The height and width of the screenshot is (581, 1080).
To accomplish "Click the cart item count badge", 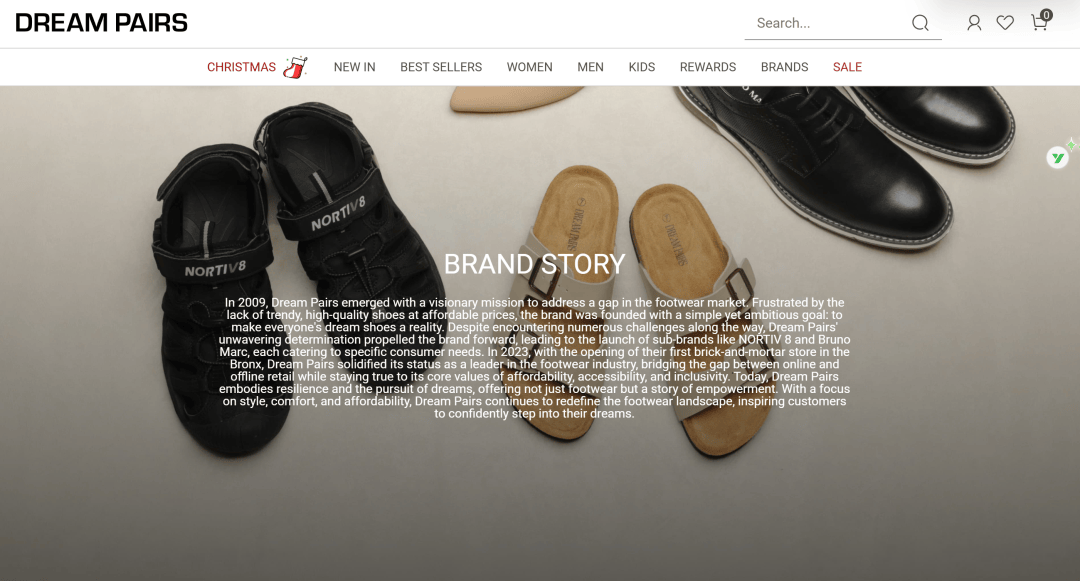I will (1046, 15).
